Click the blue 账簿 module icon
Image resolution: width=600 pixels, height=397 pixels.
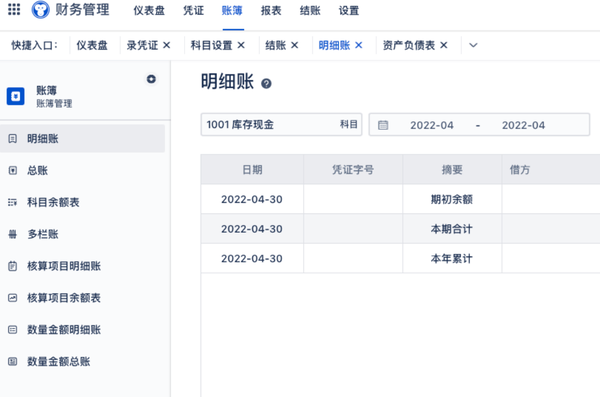(16, 96)
